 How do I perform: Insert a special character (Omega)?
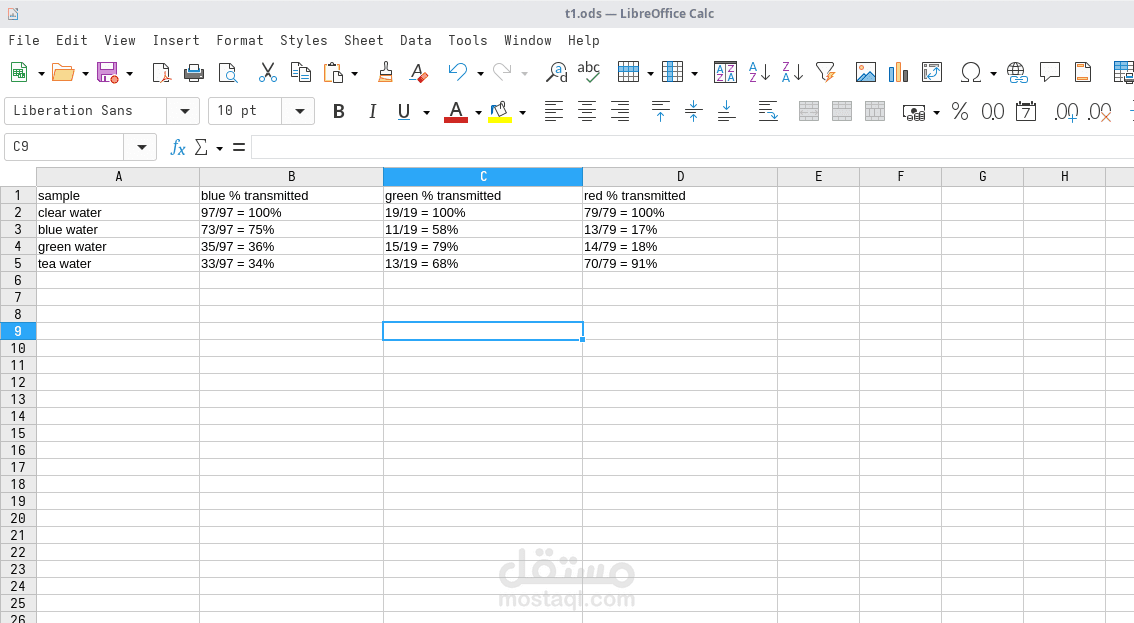[x=971, y=72]
